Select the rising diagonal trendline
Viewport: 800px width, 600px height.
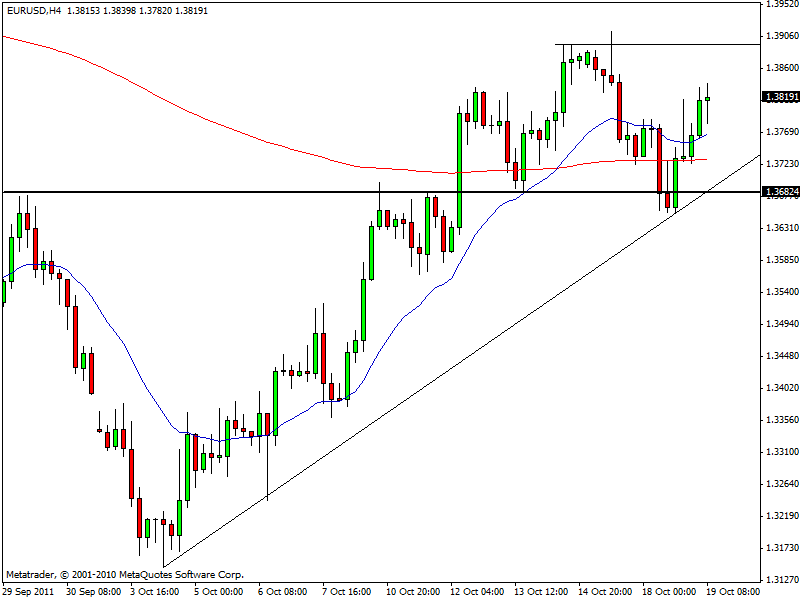click(x=400, y=400)
